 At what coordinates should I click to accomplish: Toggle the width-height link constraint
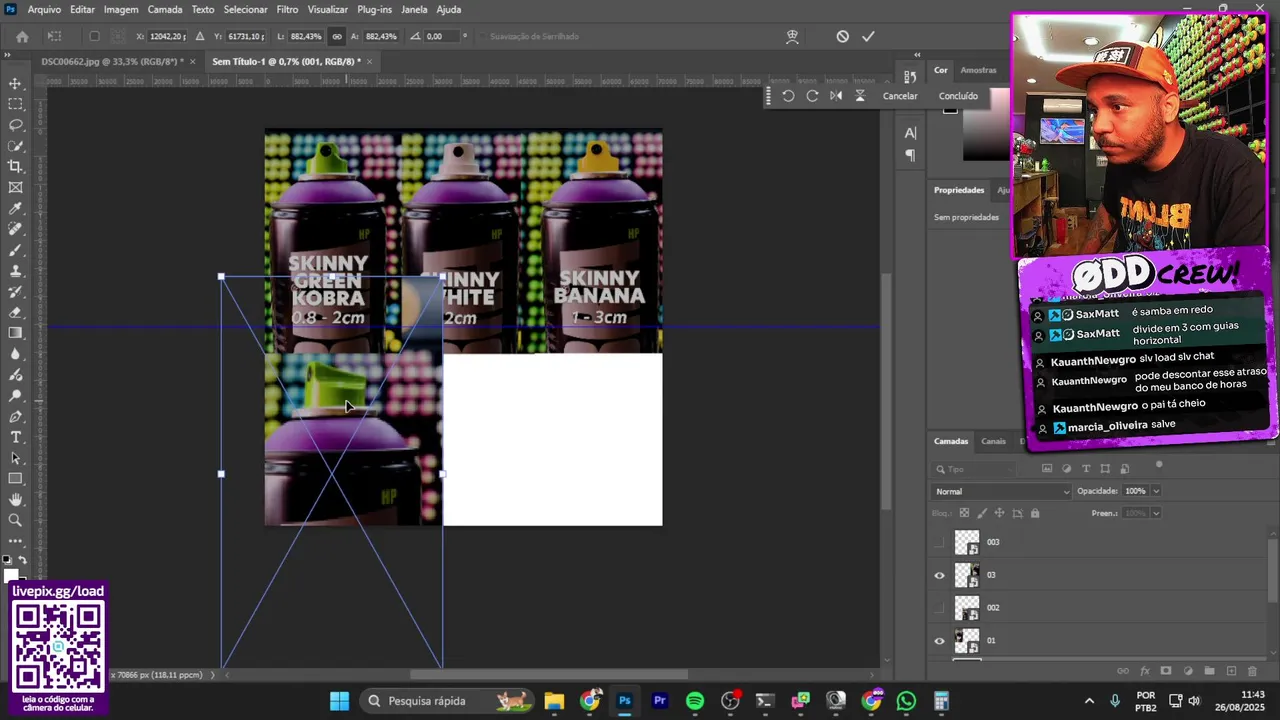(x=337, y=37)
